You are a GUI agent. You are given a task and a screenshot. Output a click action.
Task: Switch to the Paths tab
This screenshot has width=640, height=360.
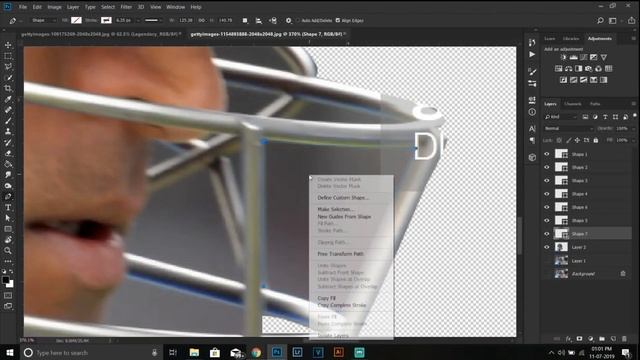(x=595, y=104)
